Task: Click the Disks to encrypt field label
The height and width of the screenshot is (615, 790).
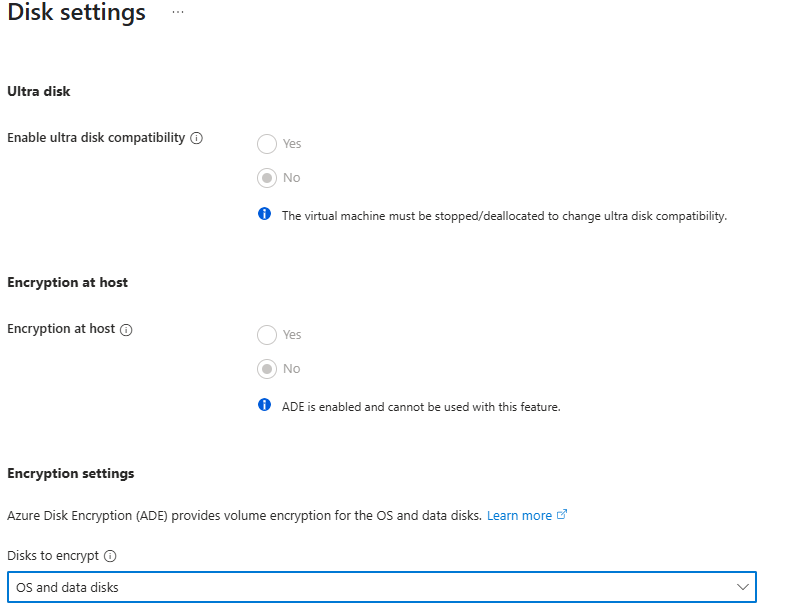Action: tap(53, 556)
